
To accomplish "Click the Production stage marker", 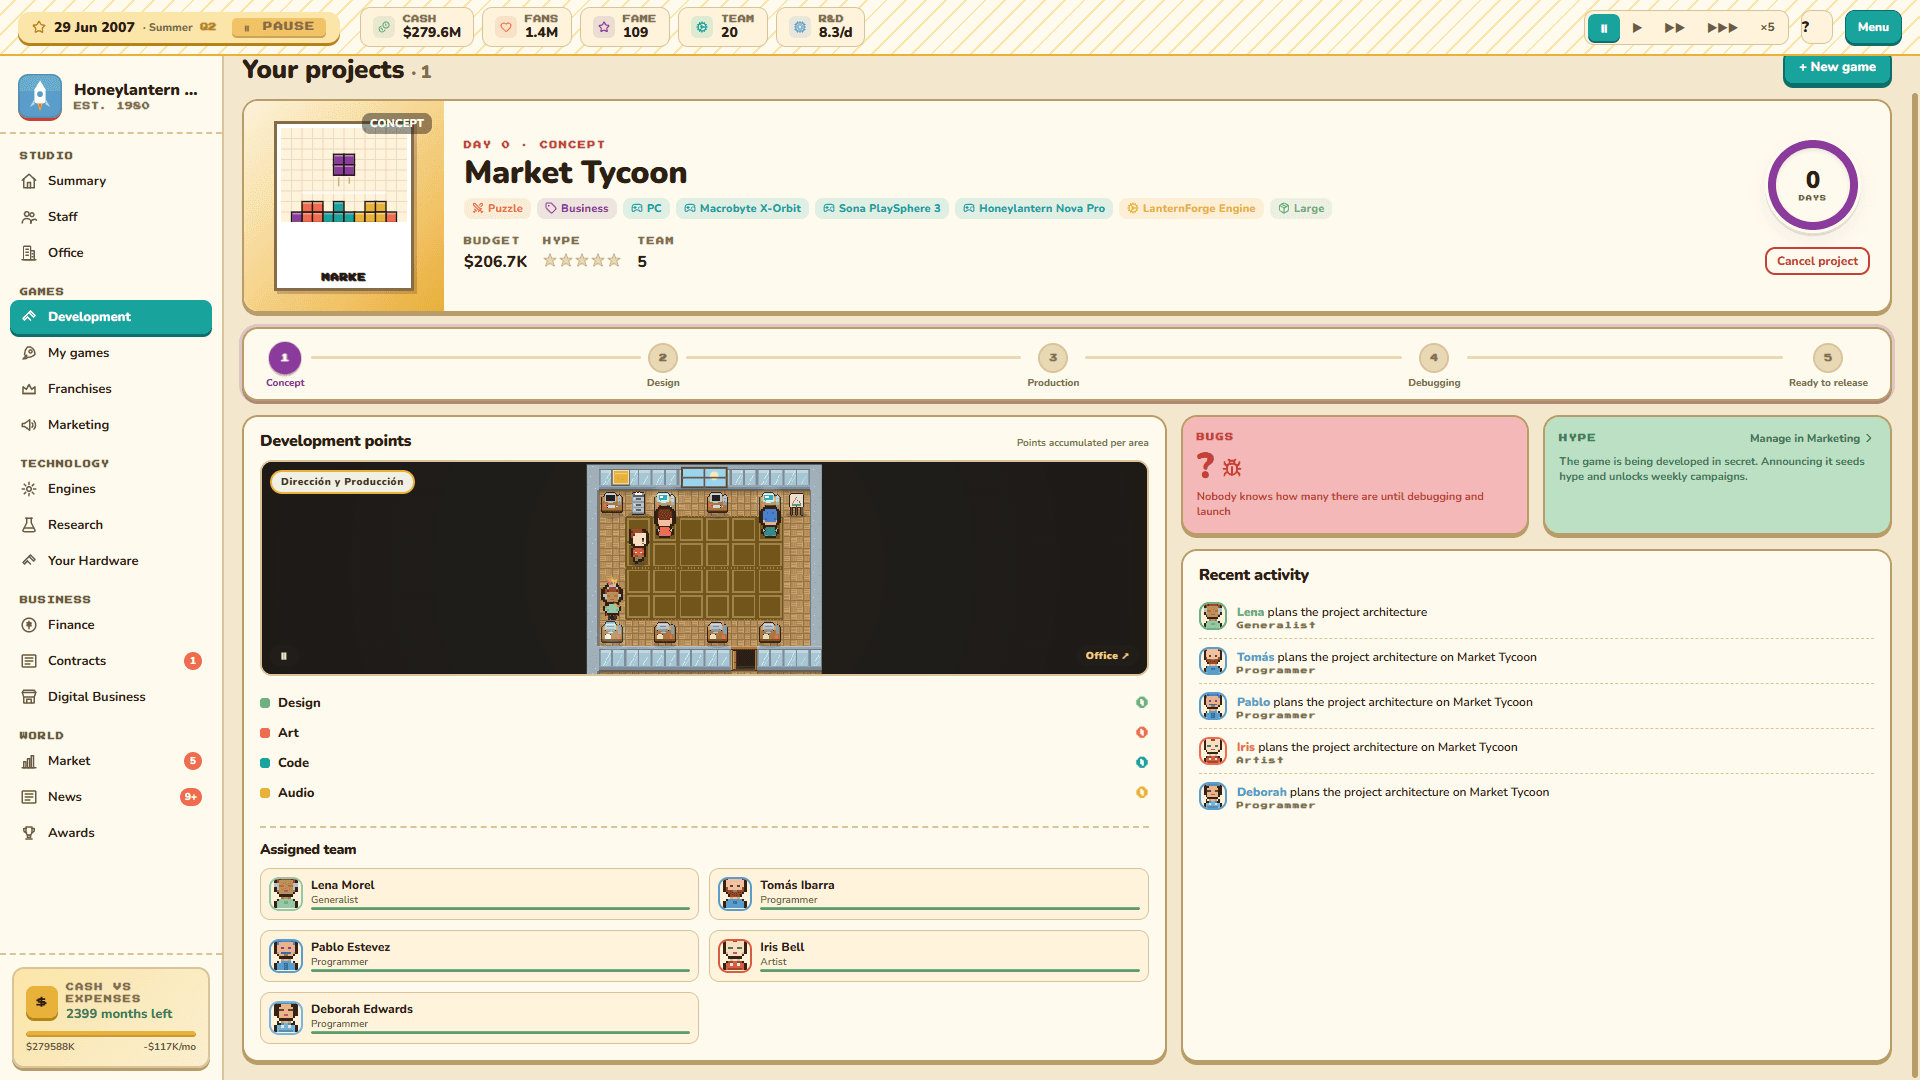I will tap(1053, 358).
